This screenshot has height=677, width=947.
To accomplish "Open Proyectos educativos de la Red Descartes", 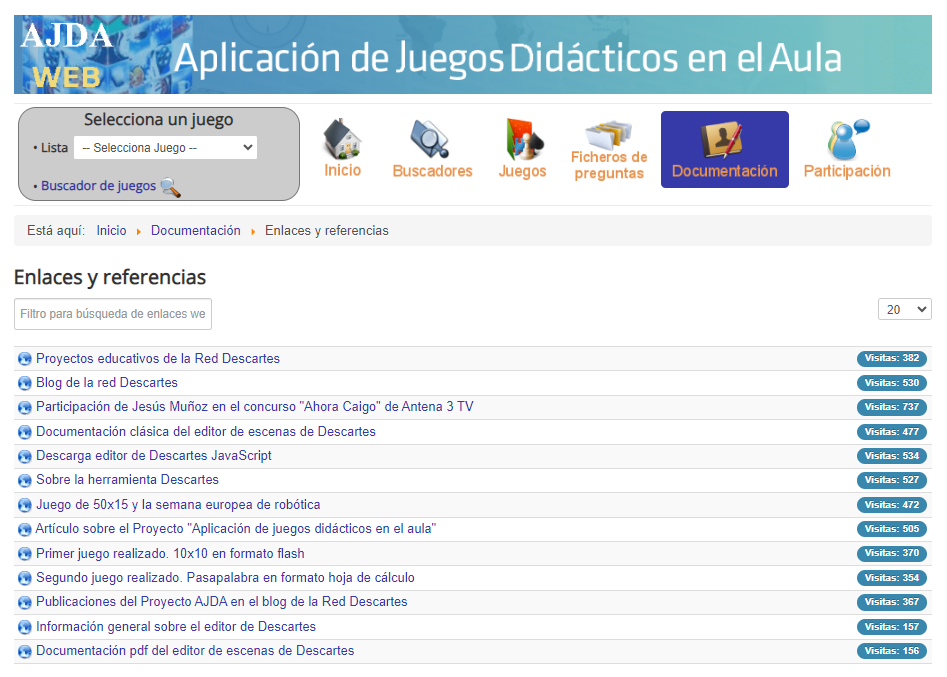I will click(x=158, y=359).
